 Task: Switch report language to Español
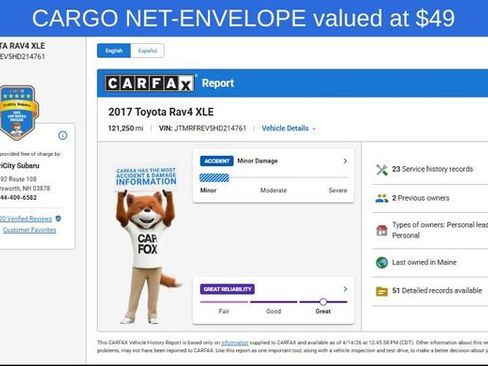pyautogui.click(x=147, y=51)
